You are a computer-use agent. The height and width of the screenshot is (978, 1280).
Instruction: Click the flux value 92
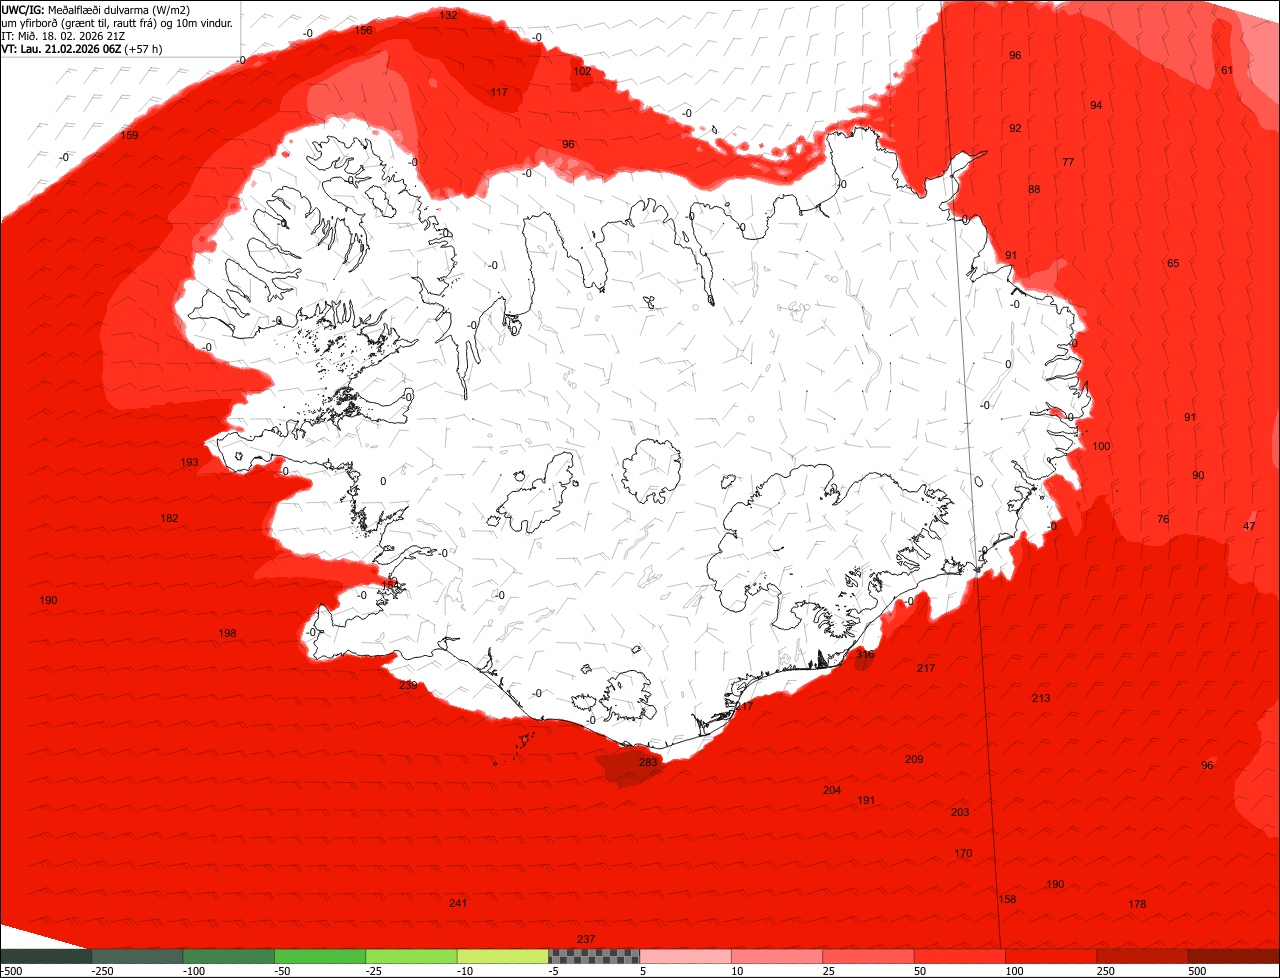[x=1015, y=128]
